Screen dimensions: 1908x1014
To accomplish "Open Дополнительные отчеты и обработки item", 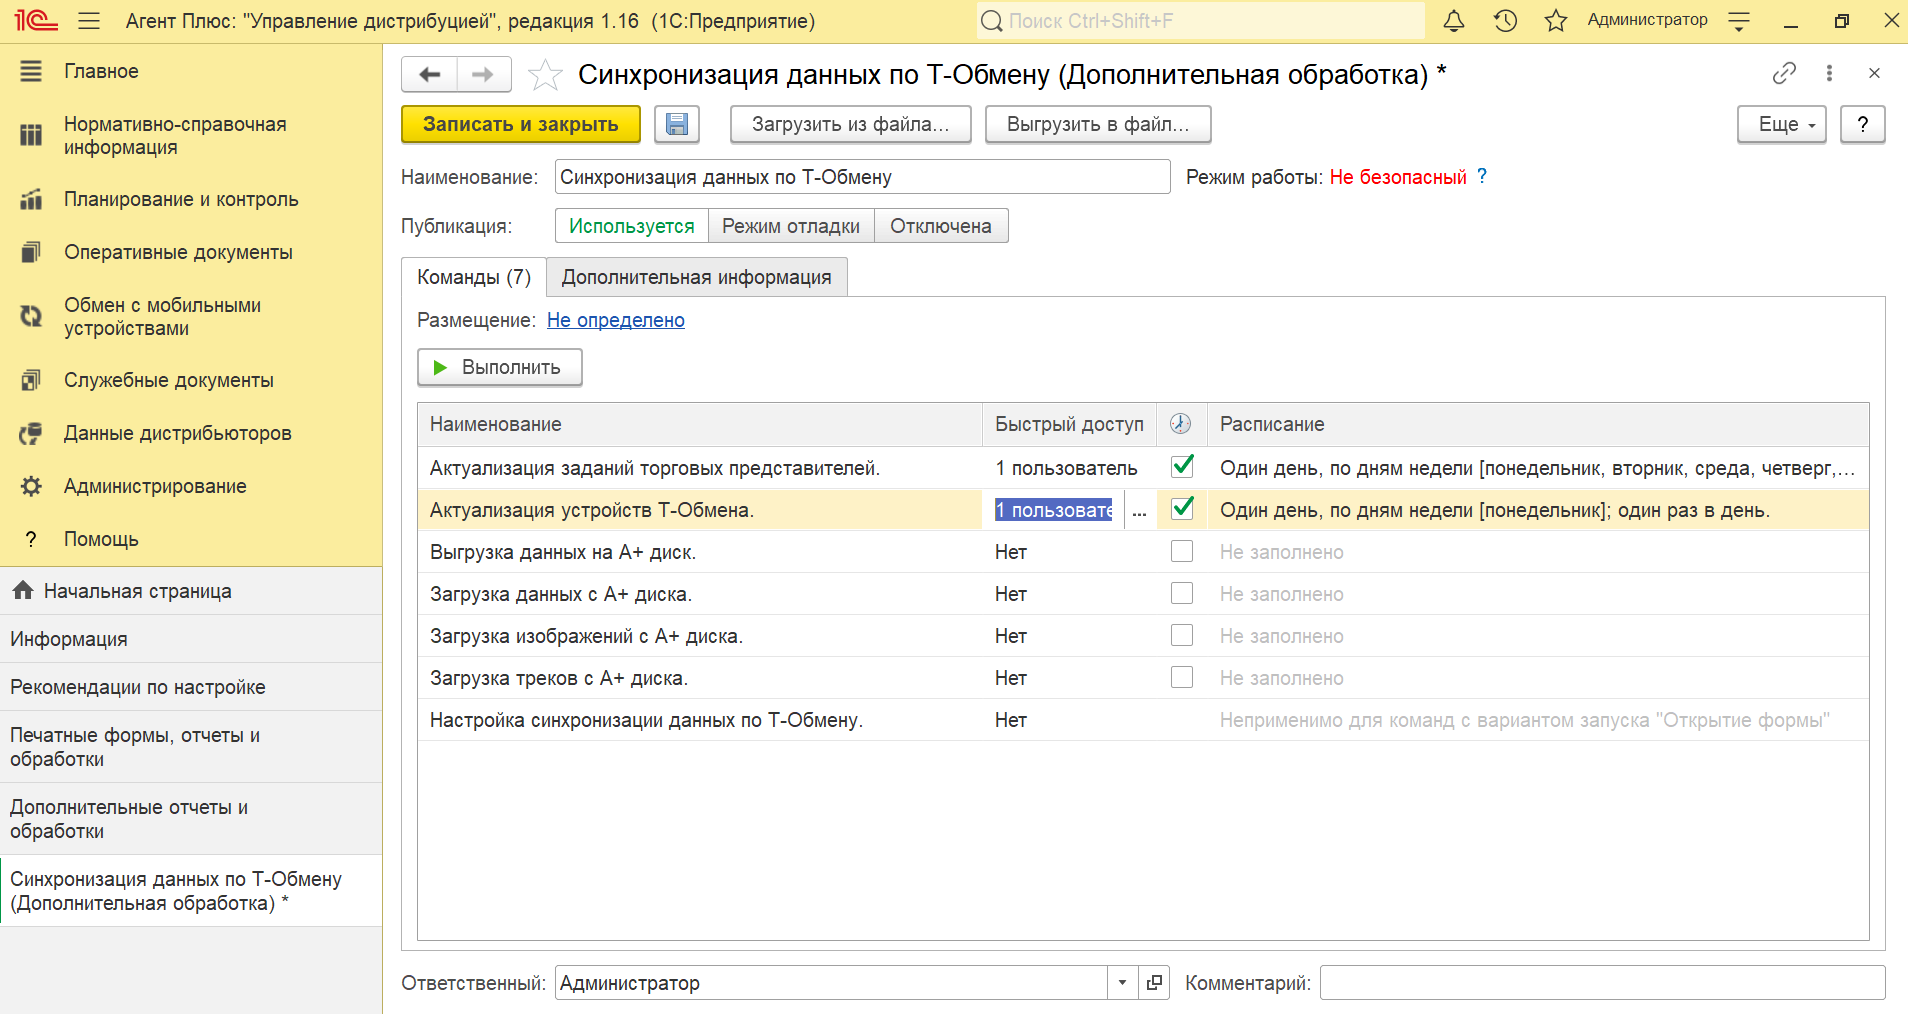I will pos(191,819).
